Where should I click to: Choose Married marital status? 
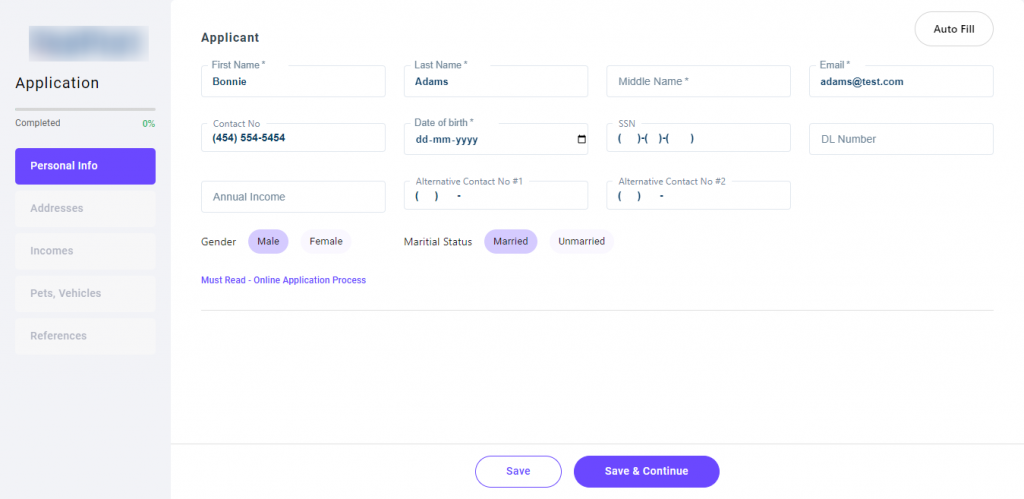510,241
